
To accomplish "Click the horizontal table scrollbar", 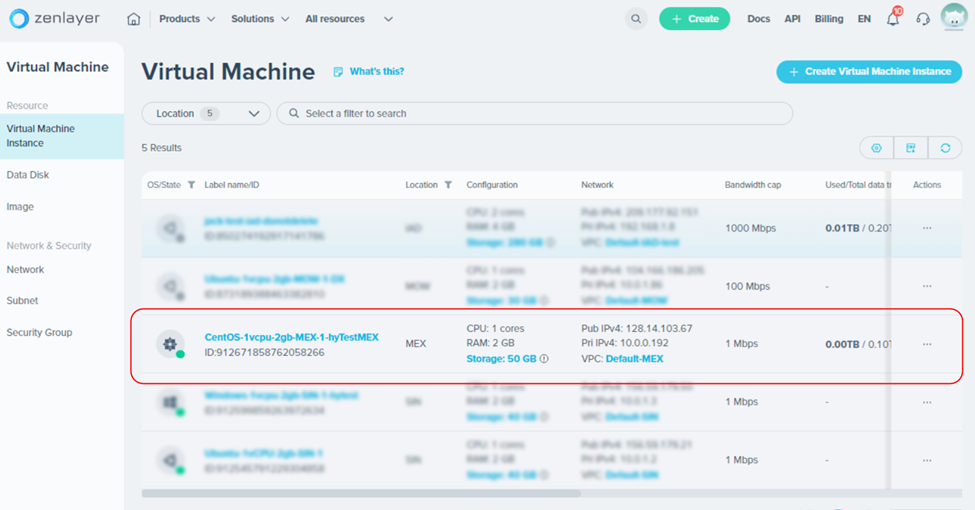I will [361, 493].
